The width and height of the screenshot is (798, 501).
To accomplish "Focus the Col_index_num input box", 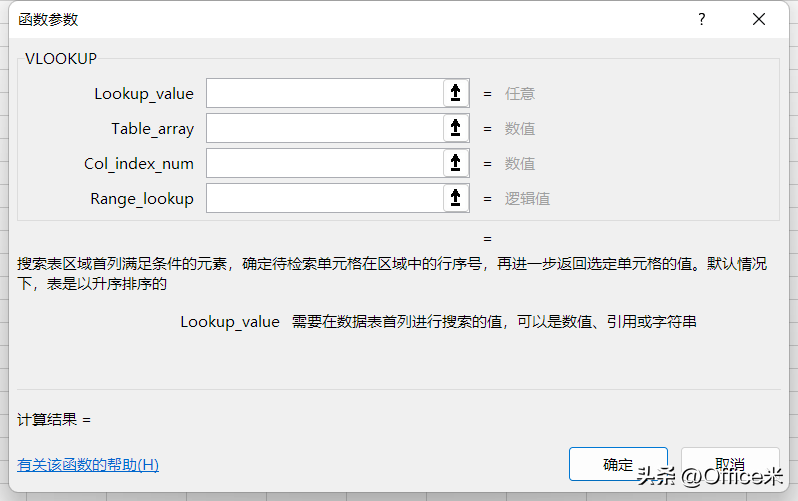I will pos(325,163).
